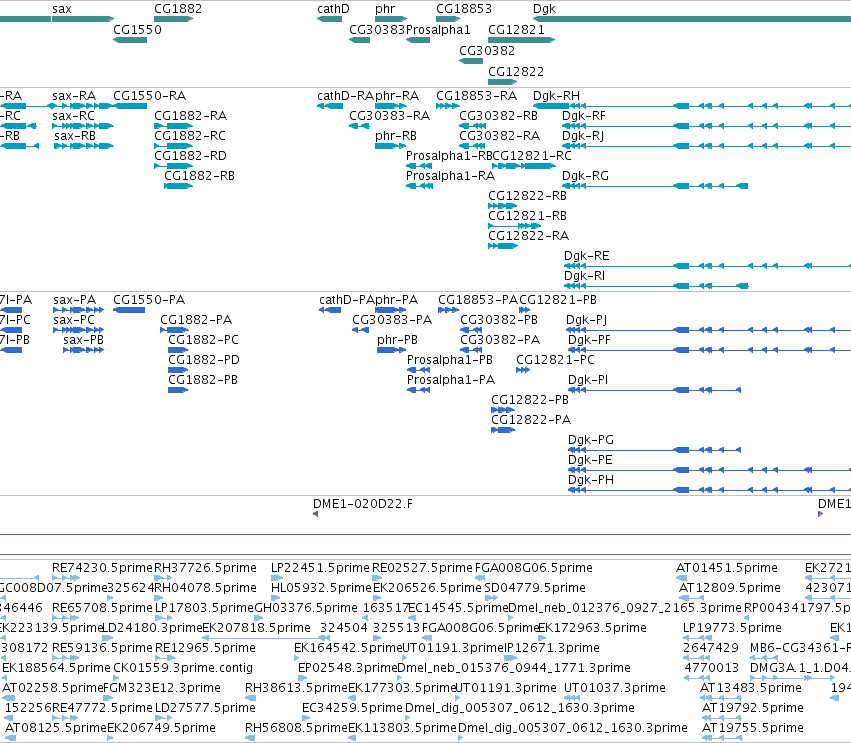Click the CG30383-PA protein label

(x=392, y=320)
